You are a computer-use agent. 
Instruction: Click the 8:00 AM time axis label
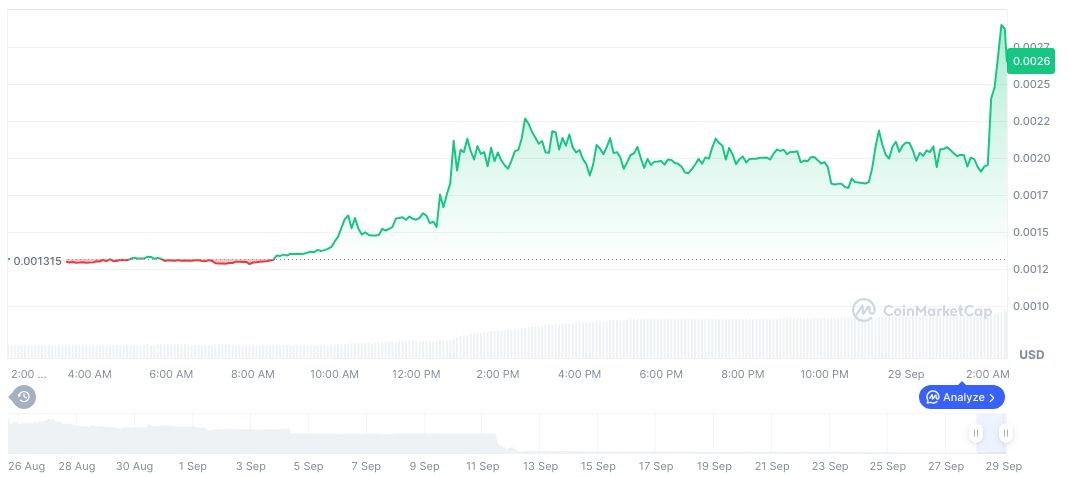click(x=252, y=374)
